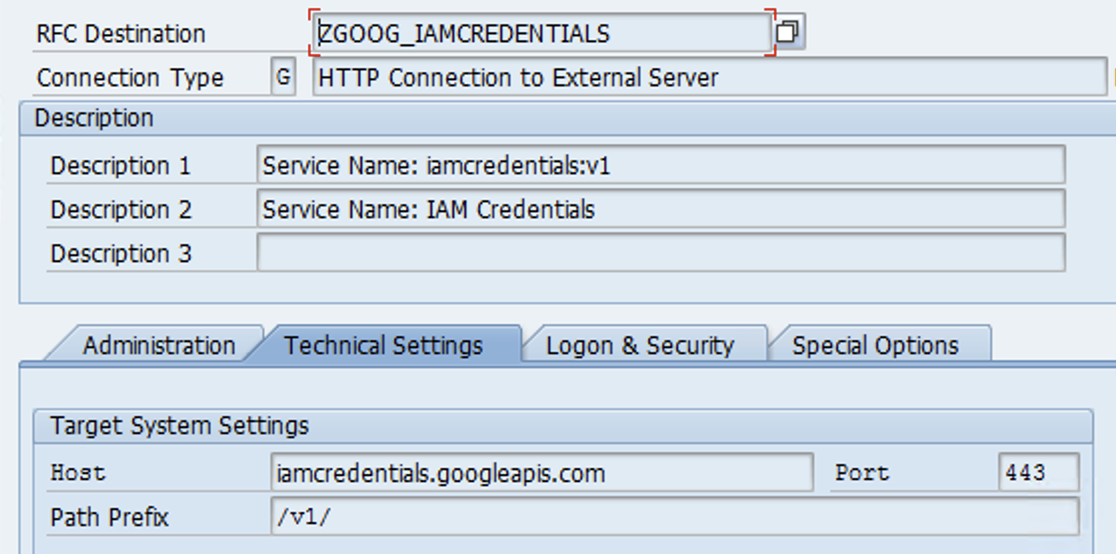Click the Description 1 input field
1116x554 pixels.
pyautogui.click(x=660, y=165)
